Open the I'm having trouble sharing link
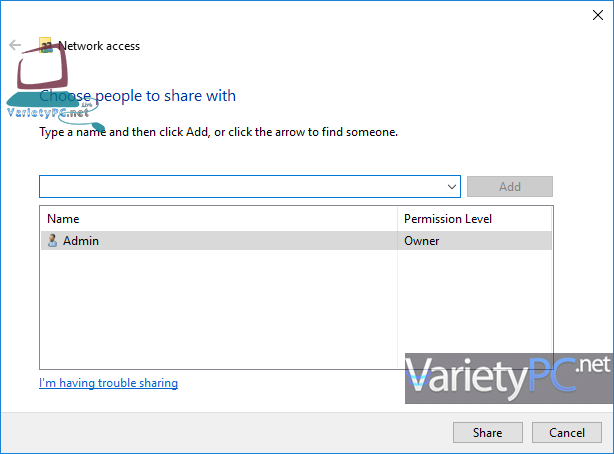 pyautogui.click(x=108, y=383)
